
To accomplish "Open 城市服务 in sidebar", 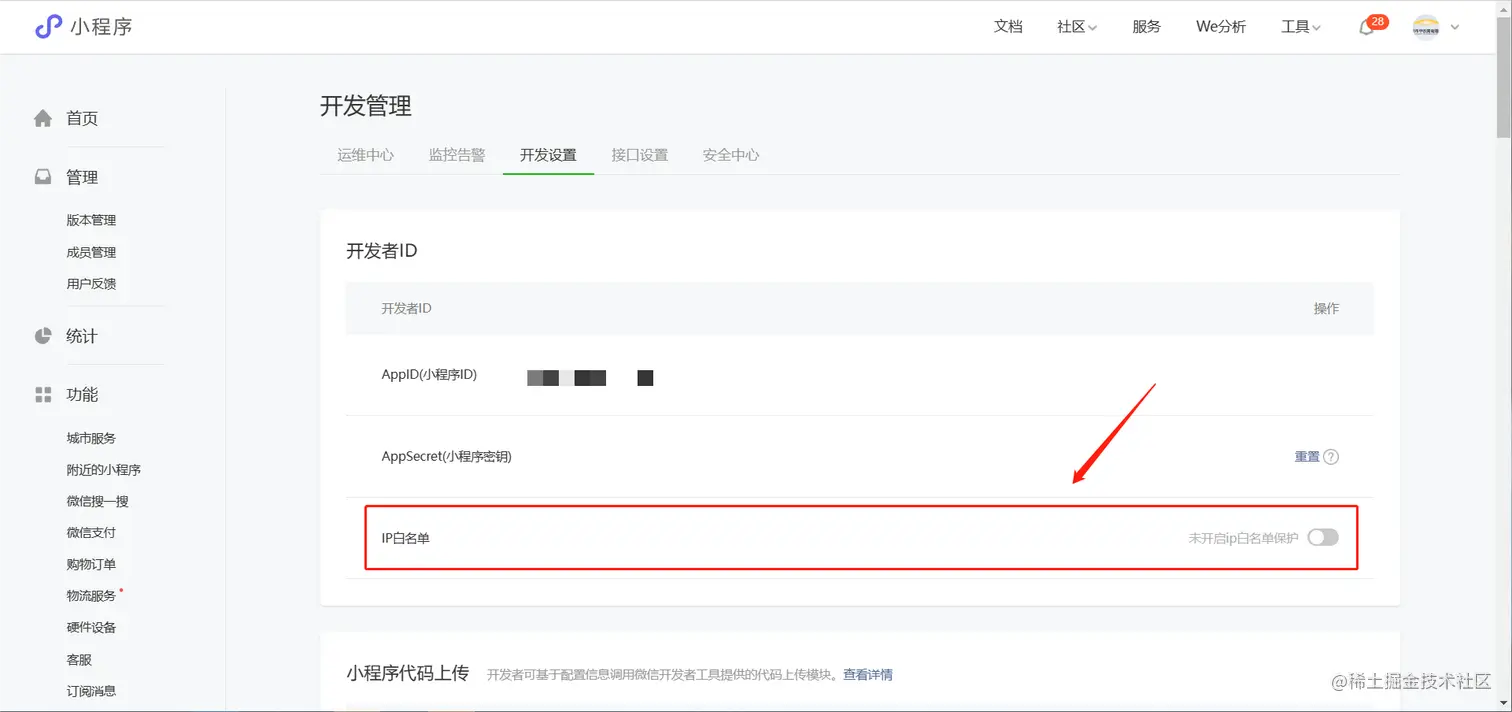I will coord(91,438).
